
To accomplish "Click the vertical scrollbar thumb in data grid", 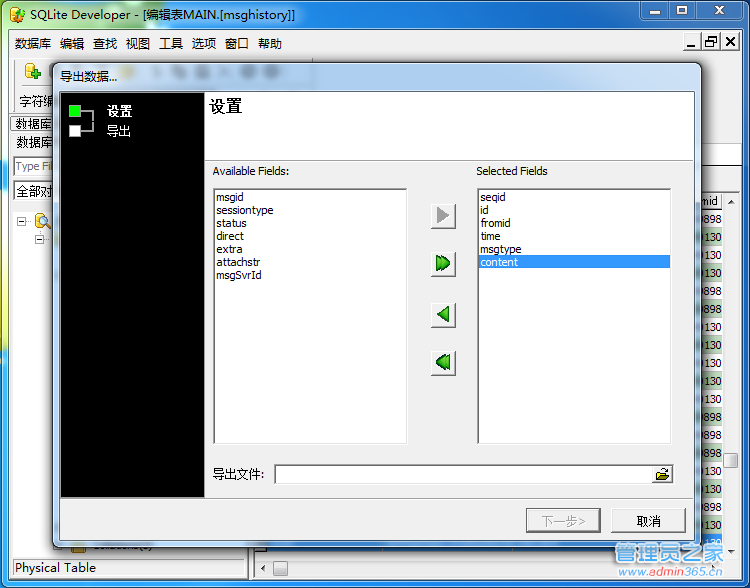I will (x=731, y=460).
